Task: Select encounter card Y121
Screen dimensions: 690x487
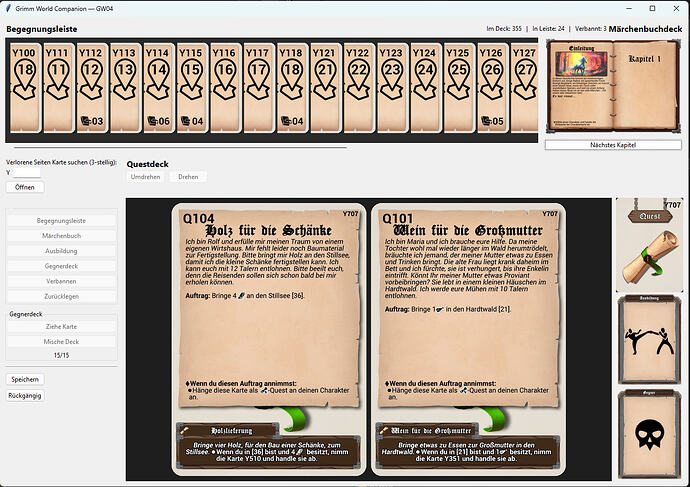Action: (327, 88)
